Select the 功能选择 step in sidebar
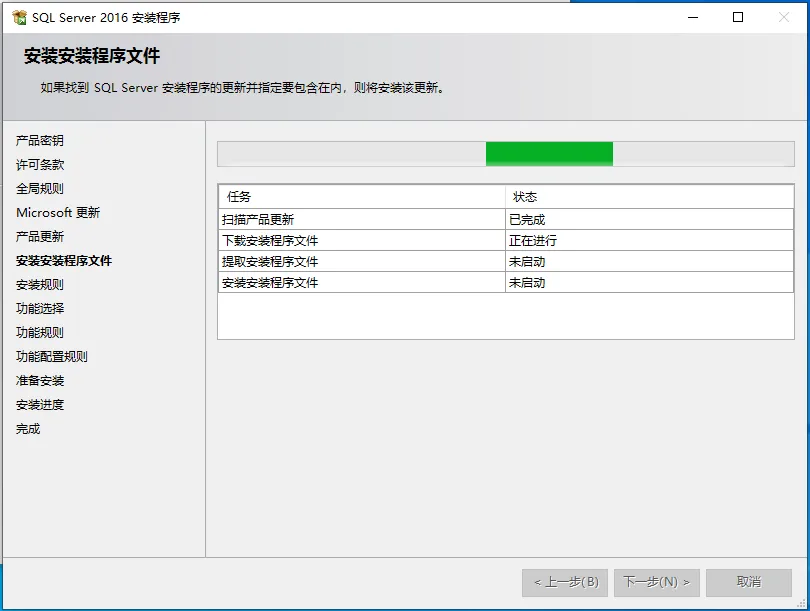Image resolution: width=810 pixels, height=611 pixels. pyautogui.click(x=40, y=308)
